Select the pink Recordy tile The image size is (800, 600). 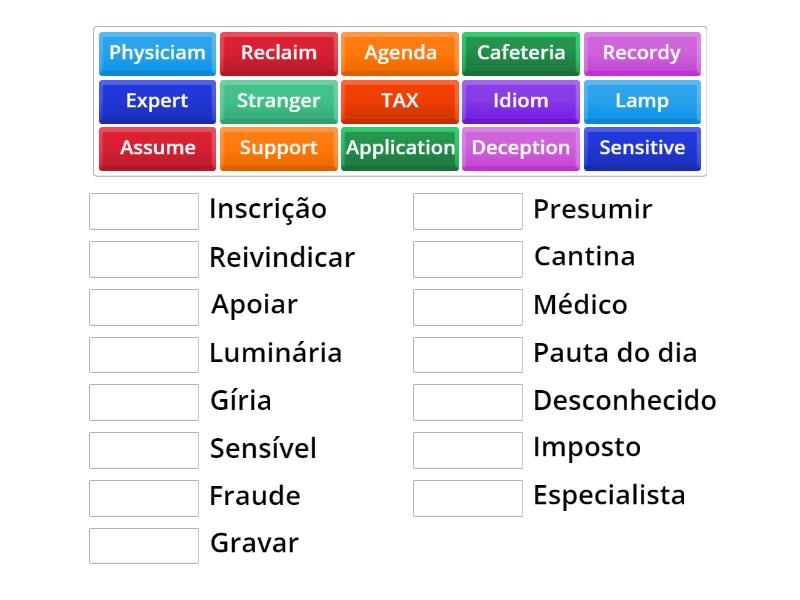(x=642, y=53)
